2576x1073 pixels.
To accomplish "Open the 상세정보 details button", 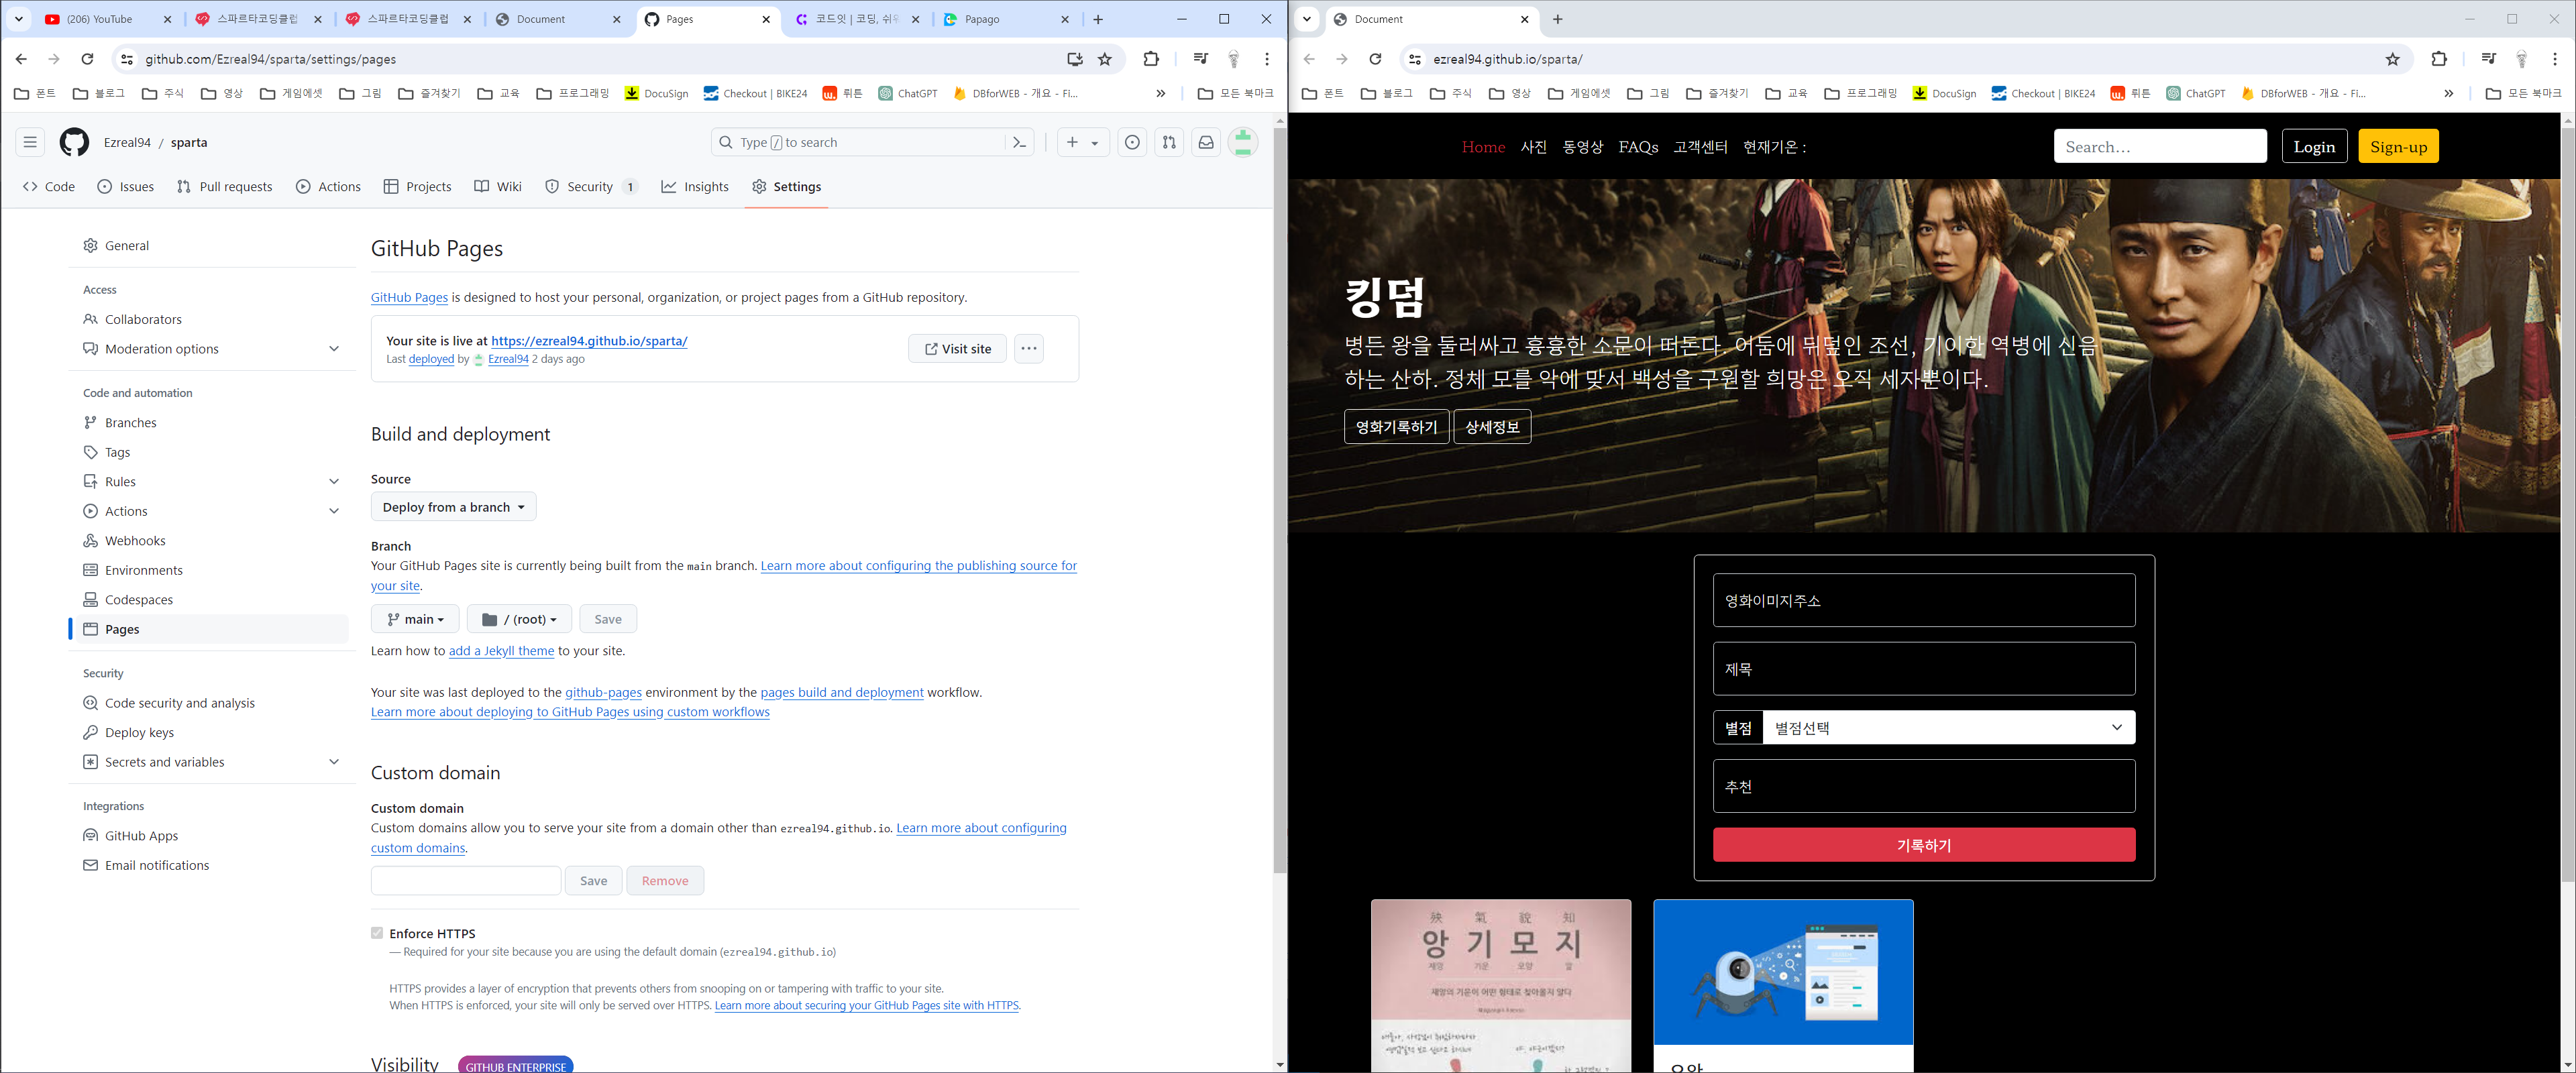I will click(1492, 427).
